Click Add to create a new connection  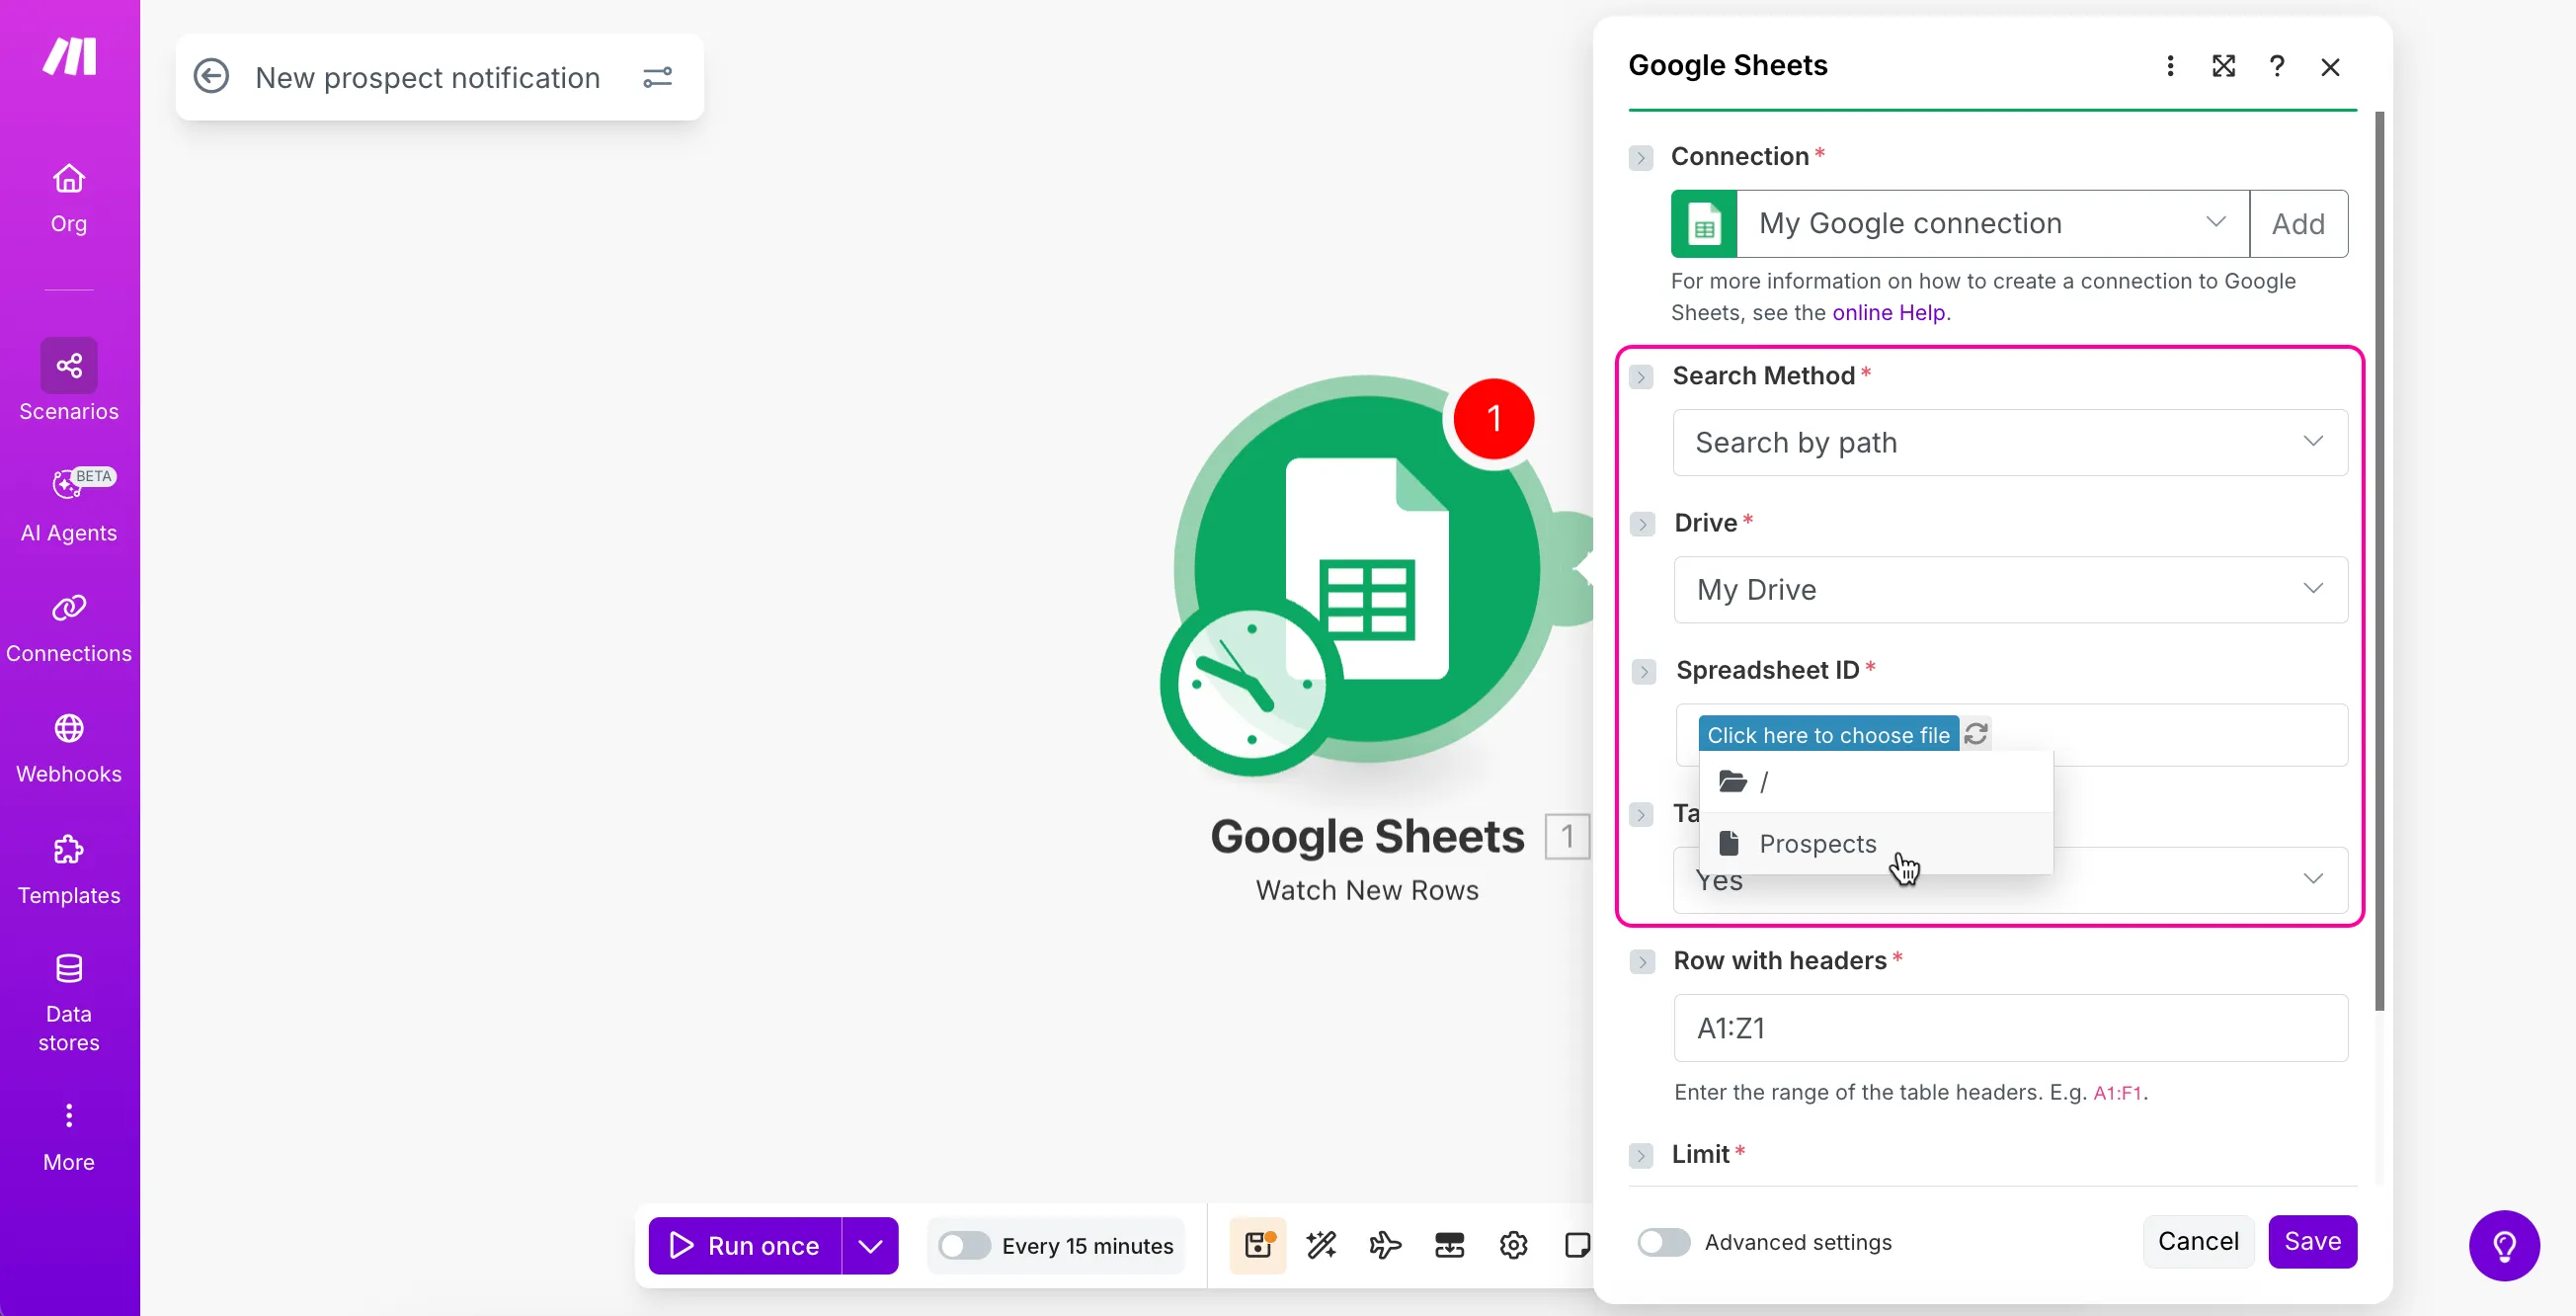[2299, 224]
